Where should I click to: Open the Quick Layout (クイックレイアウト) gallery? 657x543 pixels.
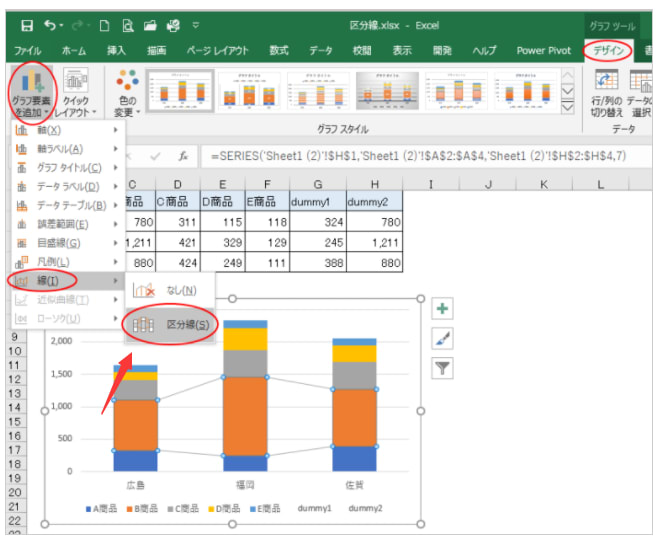[x=75, y=92]
